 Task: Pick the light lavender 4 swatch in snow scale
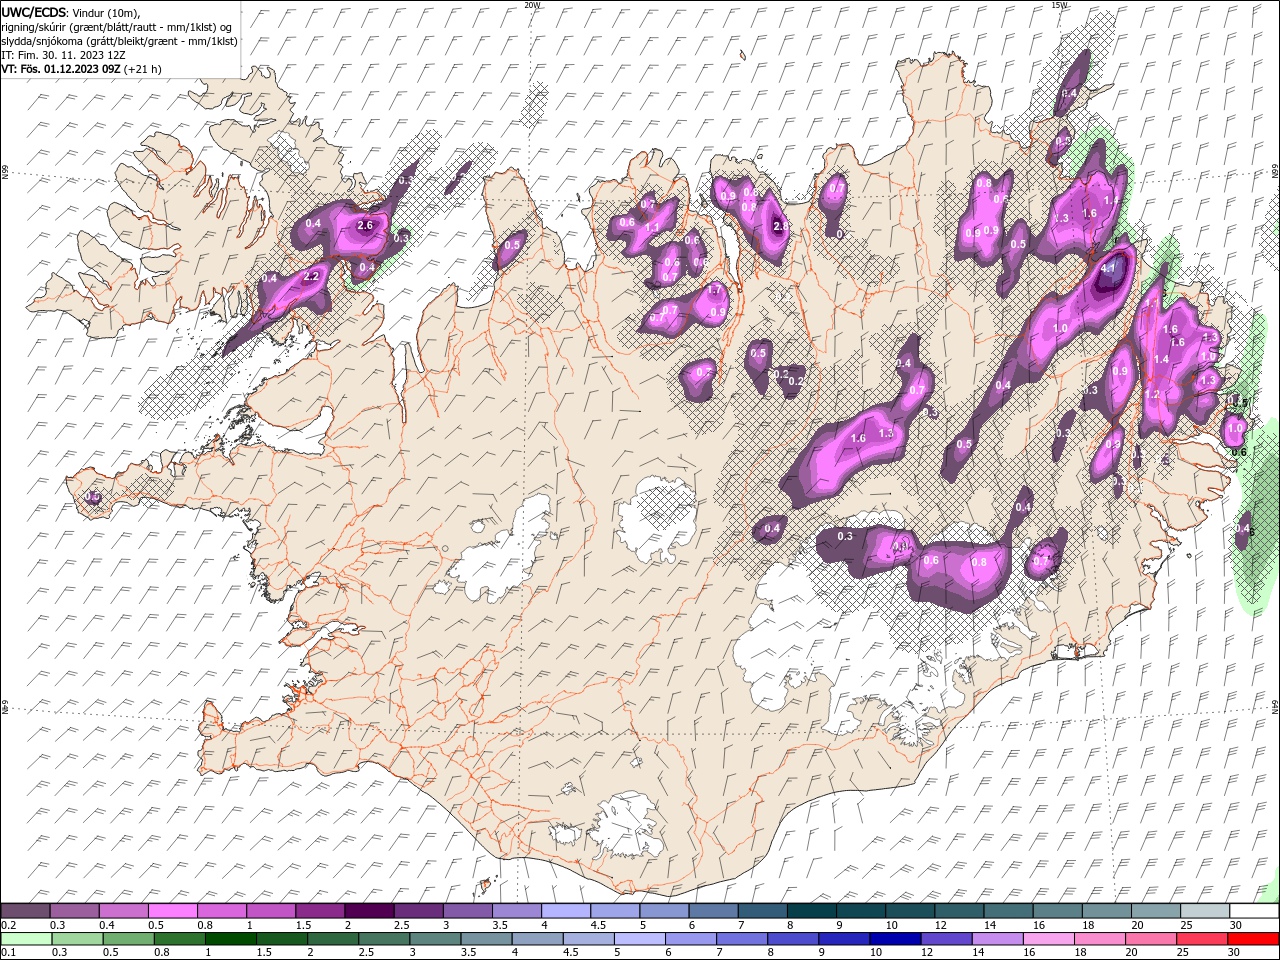[x=565, y=911]
